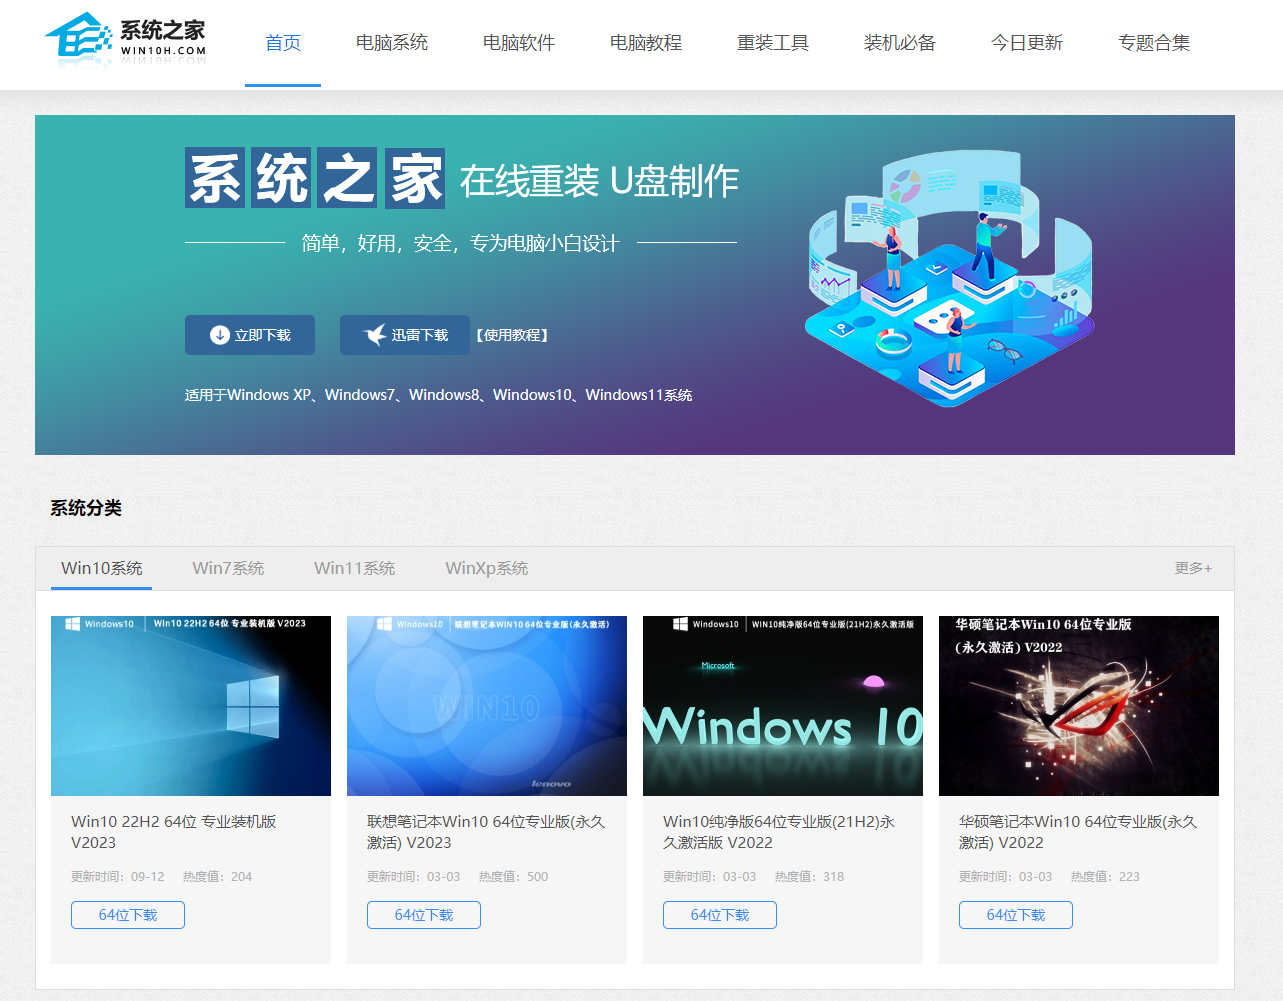Select 今日更新 in the navigation
The height and width of the screenshot is (1001, 1283).
click(1026, 43)
